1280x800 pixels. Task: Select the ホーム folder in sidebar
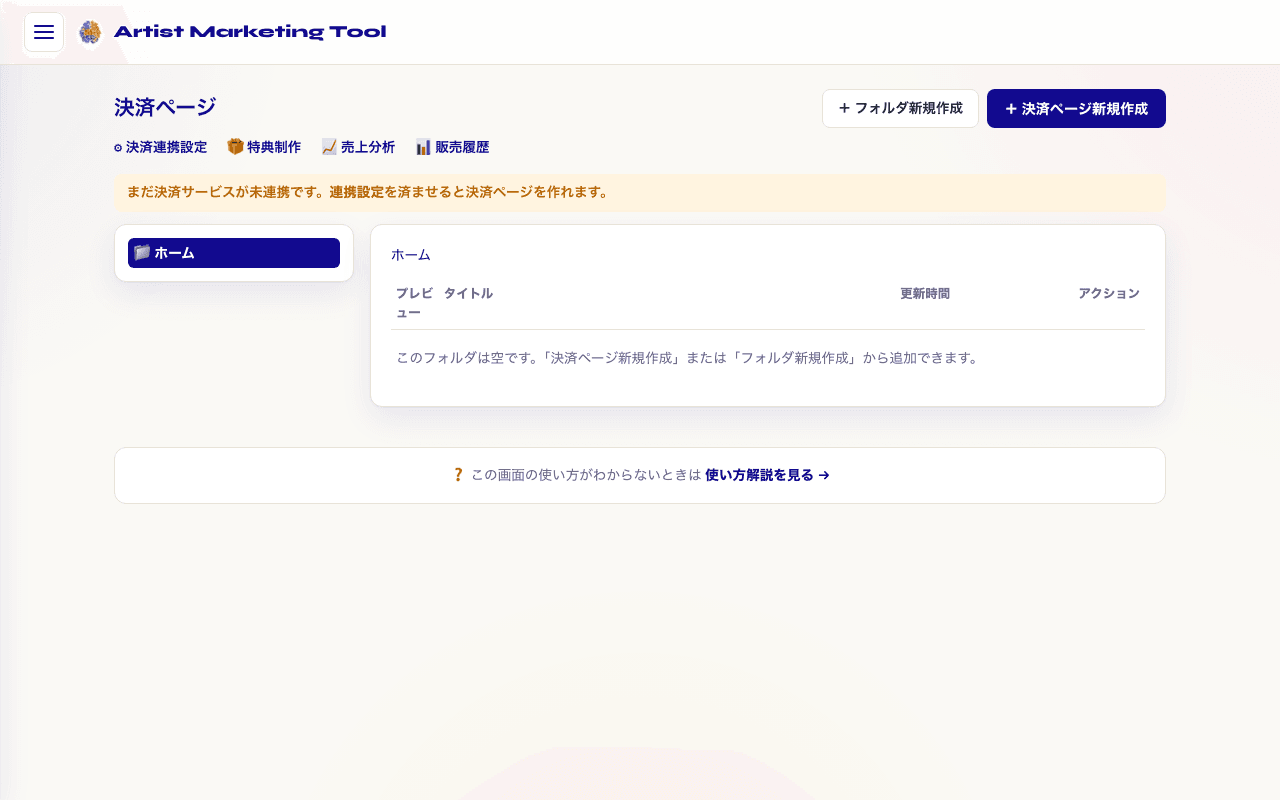(234, 253)
